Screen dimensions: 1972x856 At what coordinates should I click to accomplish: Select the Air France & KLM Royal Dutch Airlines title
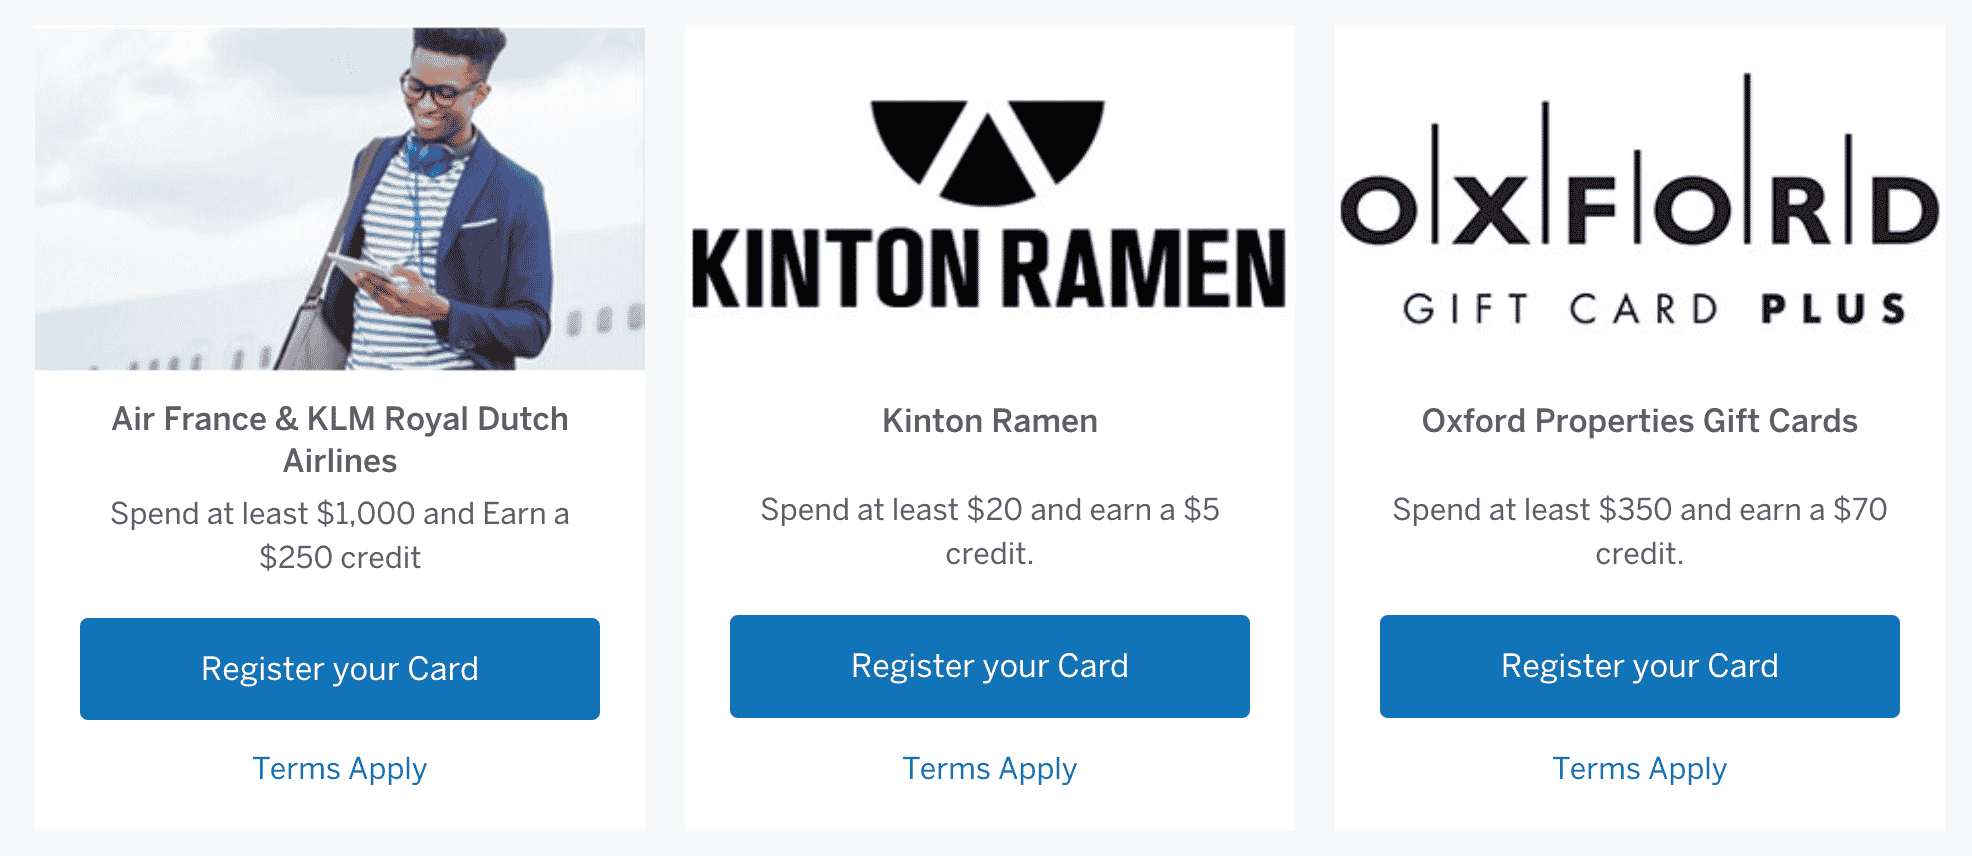tap(340, 439)
